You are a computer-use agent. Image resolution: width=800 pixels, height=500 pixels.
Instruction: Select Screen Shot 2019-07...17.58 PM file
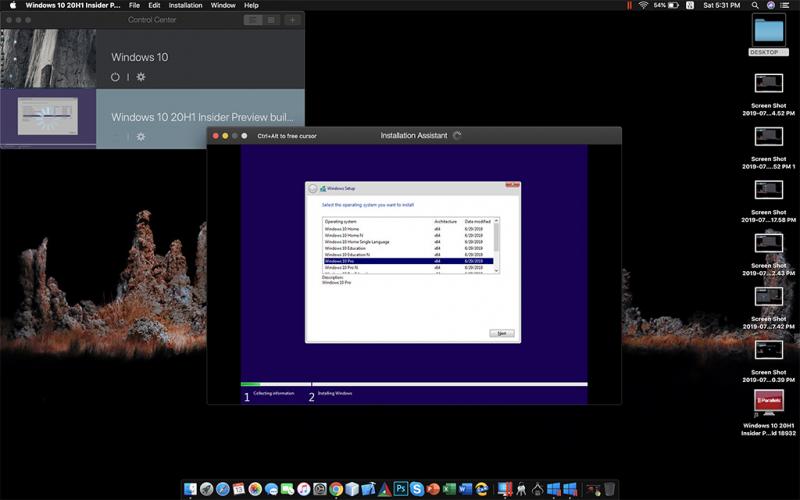click(x=768, y=190)
